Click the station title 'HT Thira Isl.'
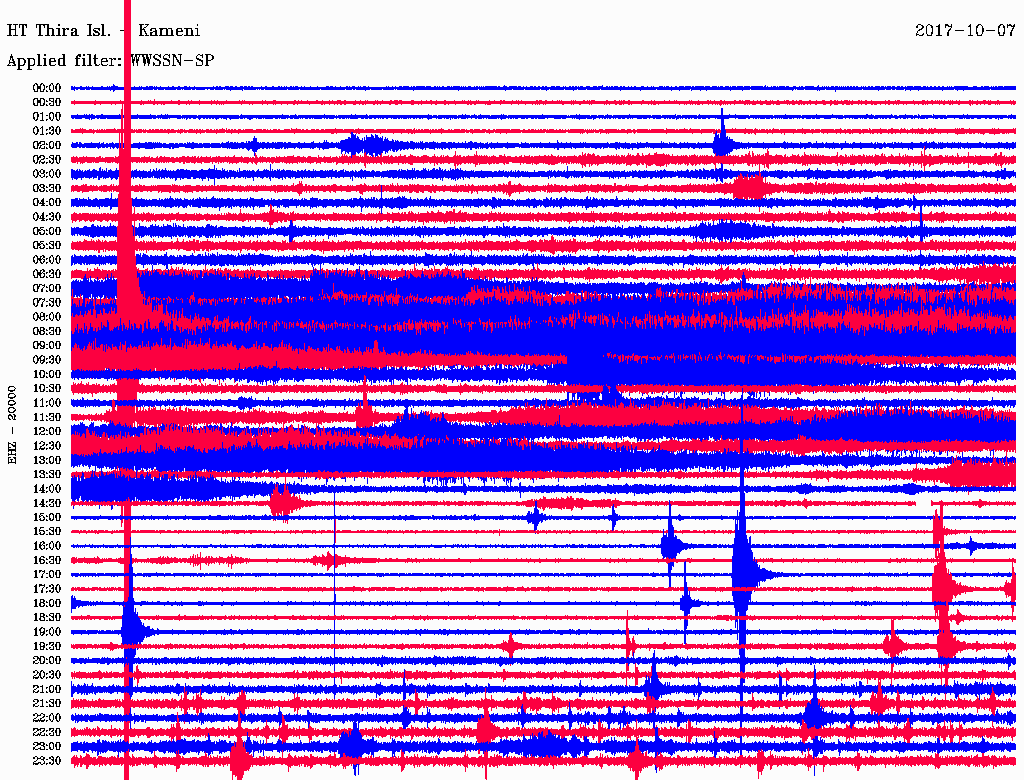This screenshot has width=1024, height=780. 59,31
